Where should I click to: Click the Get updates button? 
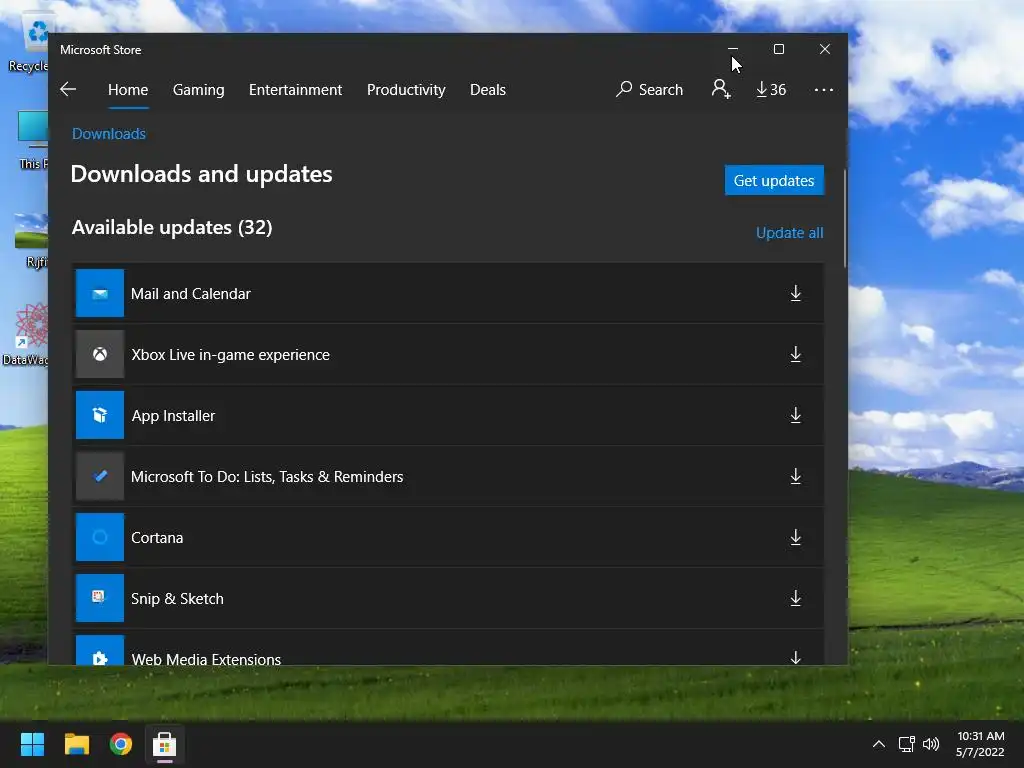coord(774,180)
